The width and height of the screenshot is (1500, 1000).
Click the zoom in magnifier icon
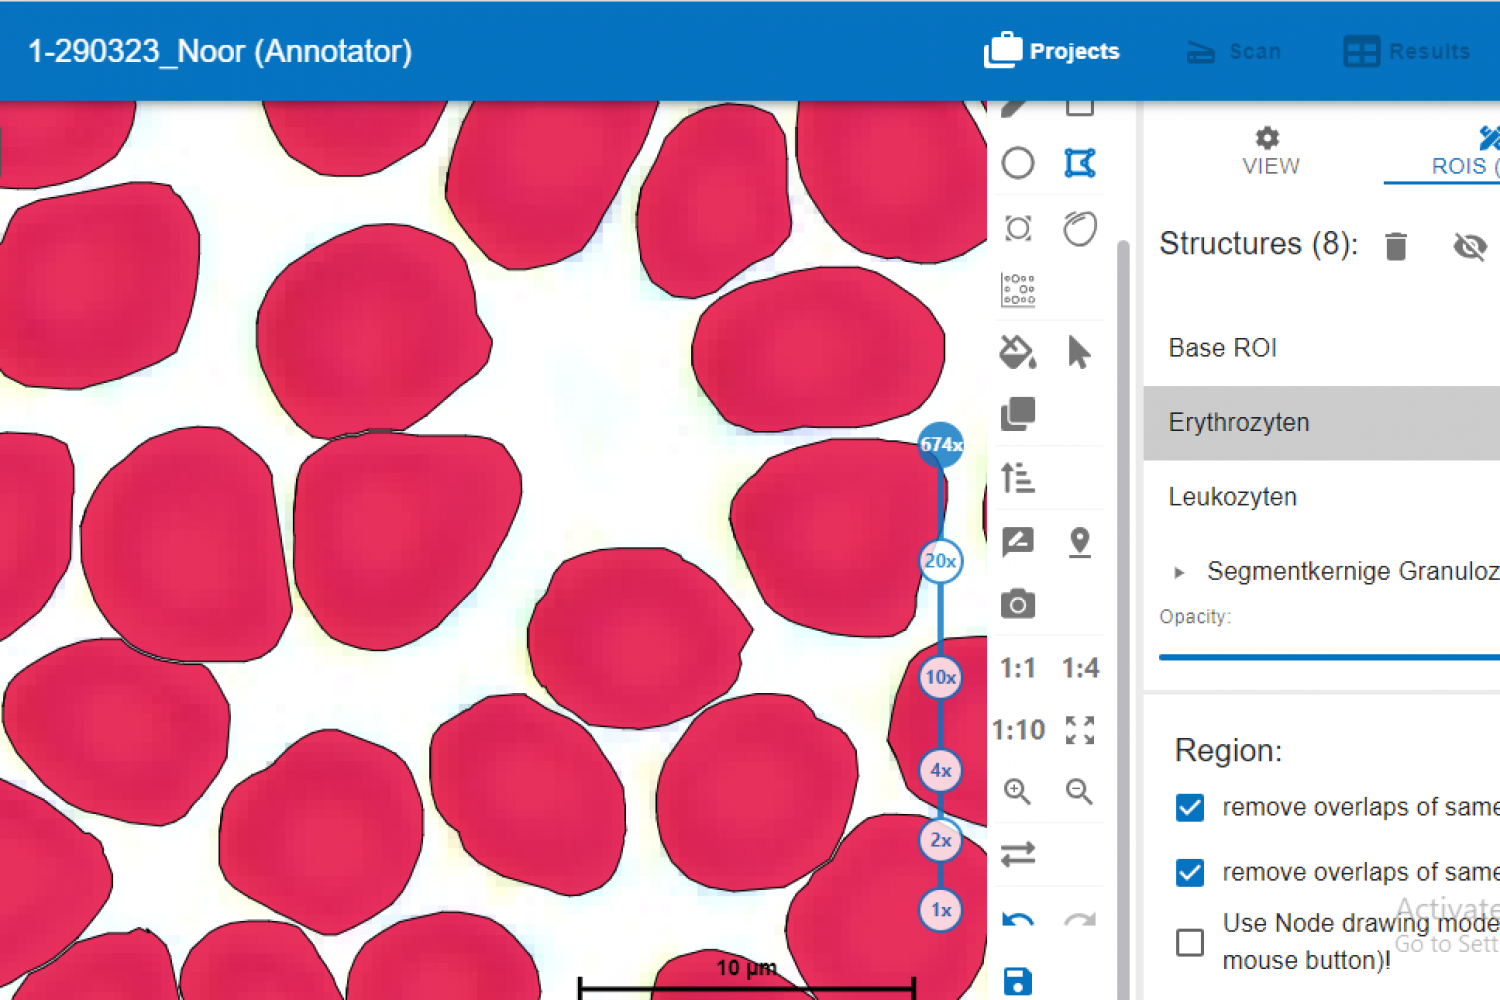click(x=1017, y=791)
